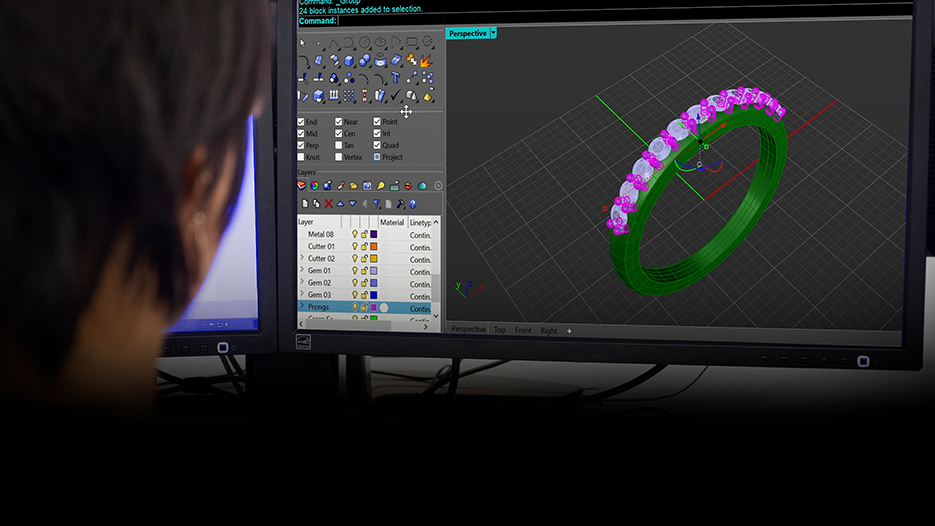935x526 pixels.
Task: Toggle the Project snap option
Action: click(x=377, y=157)
